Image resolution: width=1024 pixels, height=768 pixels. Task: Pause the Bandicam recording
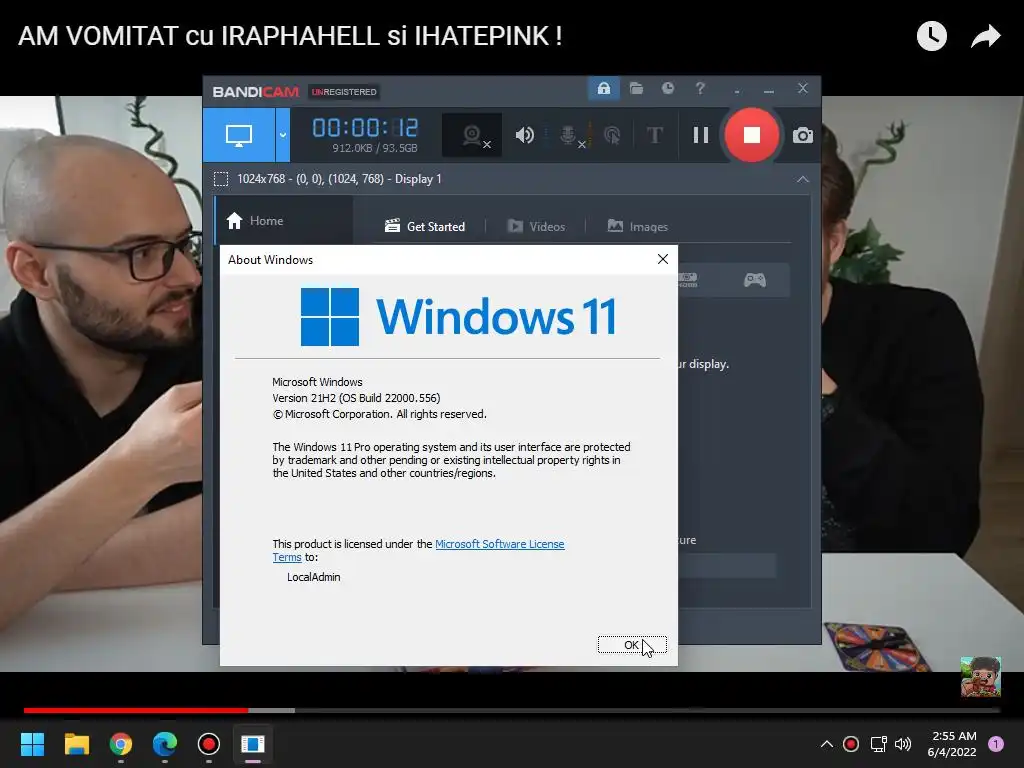[701, 135]
